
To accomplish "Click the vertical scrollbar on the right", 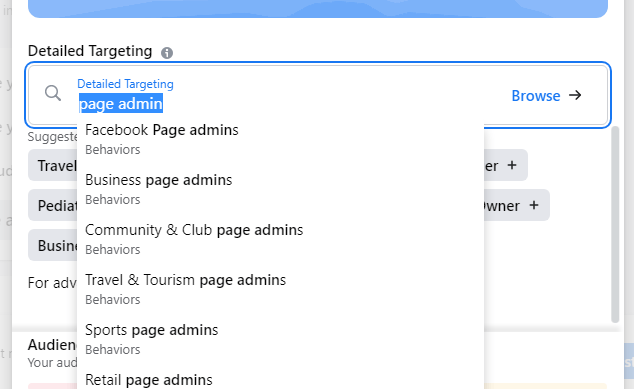I will pyautogui.click(x=615, y=224).
